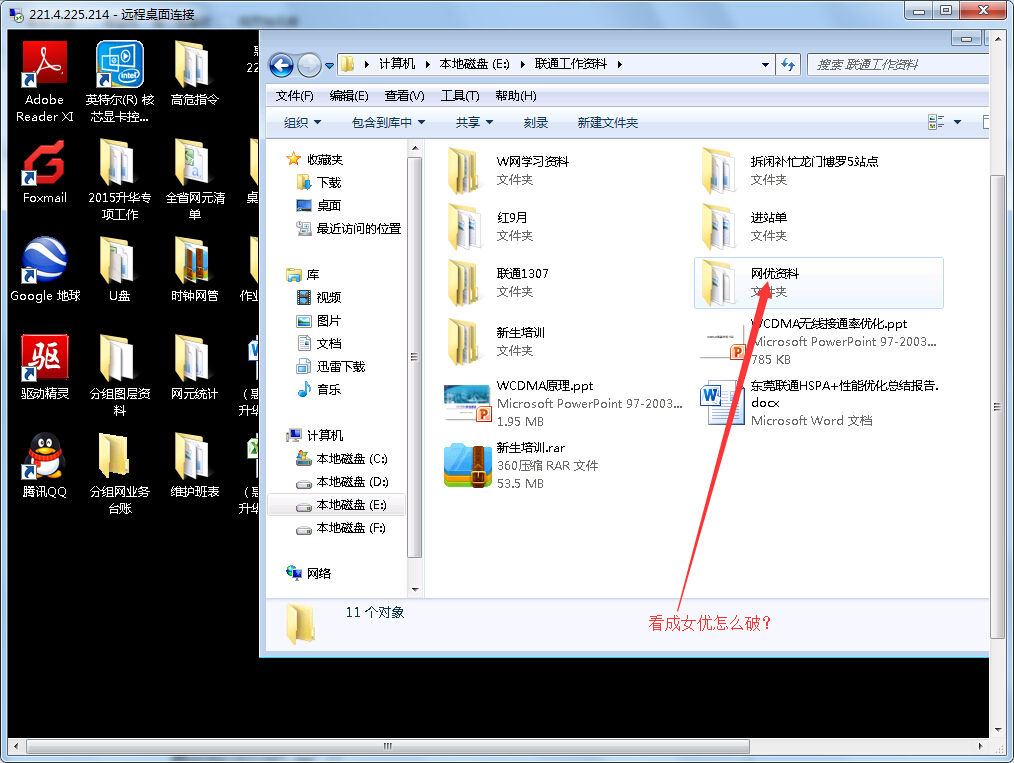Select the 东莞联通HSPA+性能优化总结报告.docx file
This screenshot has width=1014, height=763.
click(x=819, y=403)
